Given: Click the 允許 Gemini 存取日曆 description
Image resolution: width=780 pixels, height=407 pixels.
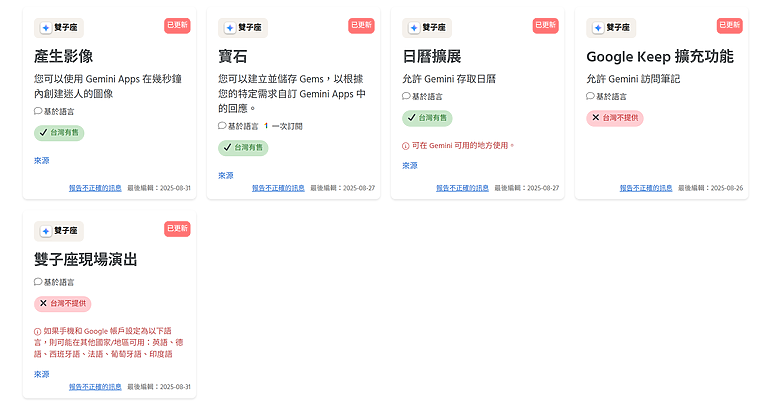Looking at the screenshot, I should click(x=449, y=79).
